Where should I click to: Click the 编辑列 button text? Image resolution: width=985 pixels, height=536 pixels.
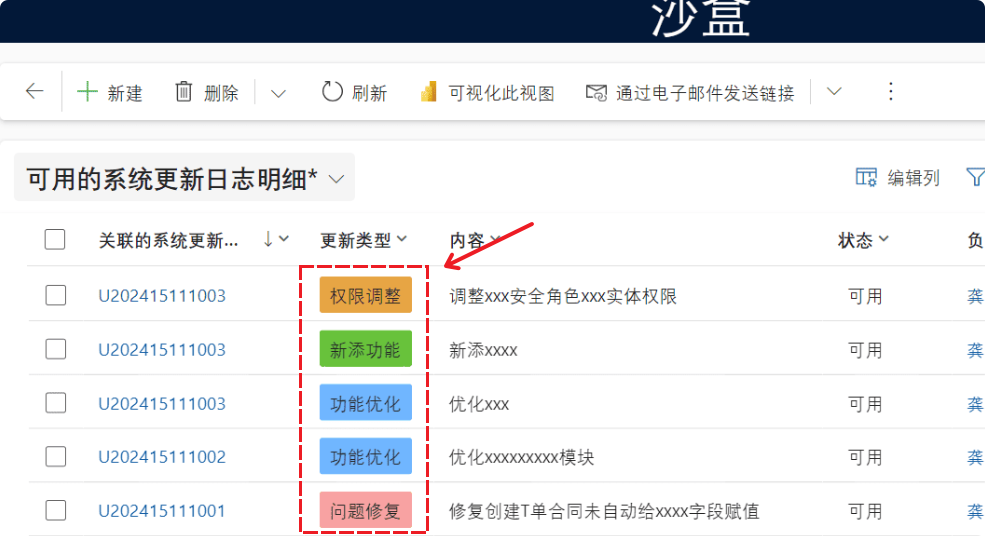(913, 178)
